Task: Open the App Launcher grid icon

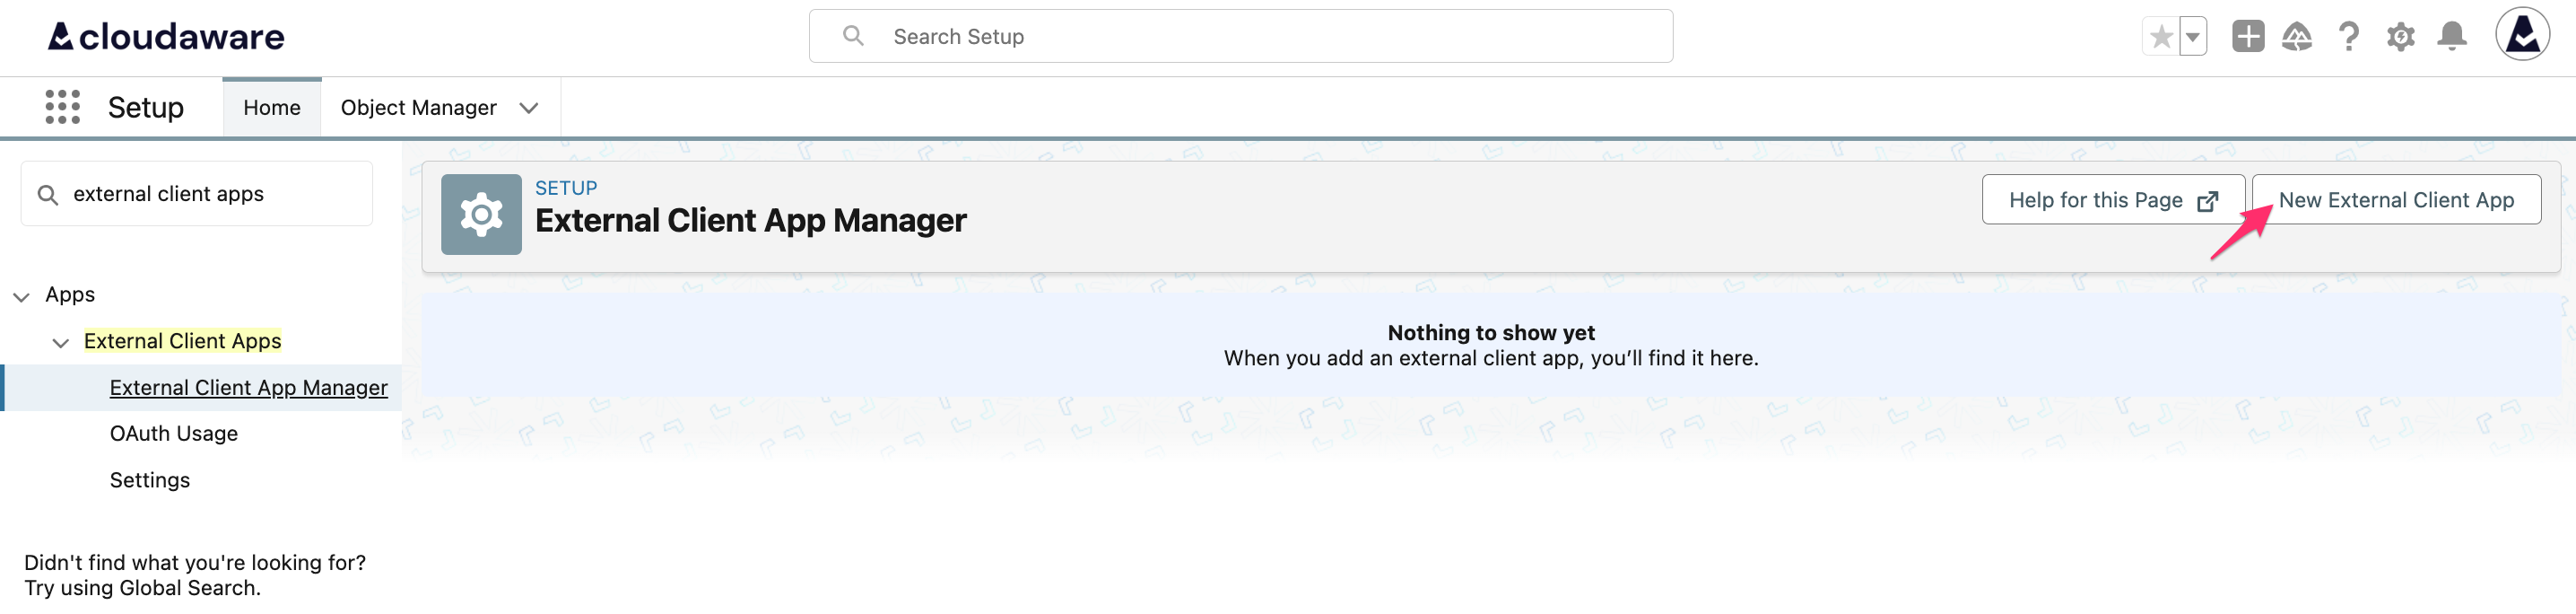Action: click(x=62, y=106)
